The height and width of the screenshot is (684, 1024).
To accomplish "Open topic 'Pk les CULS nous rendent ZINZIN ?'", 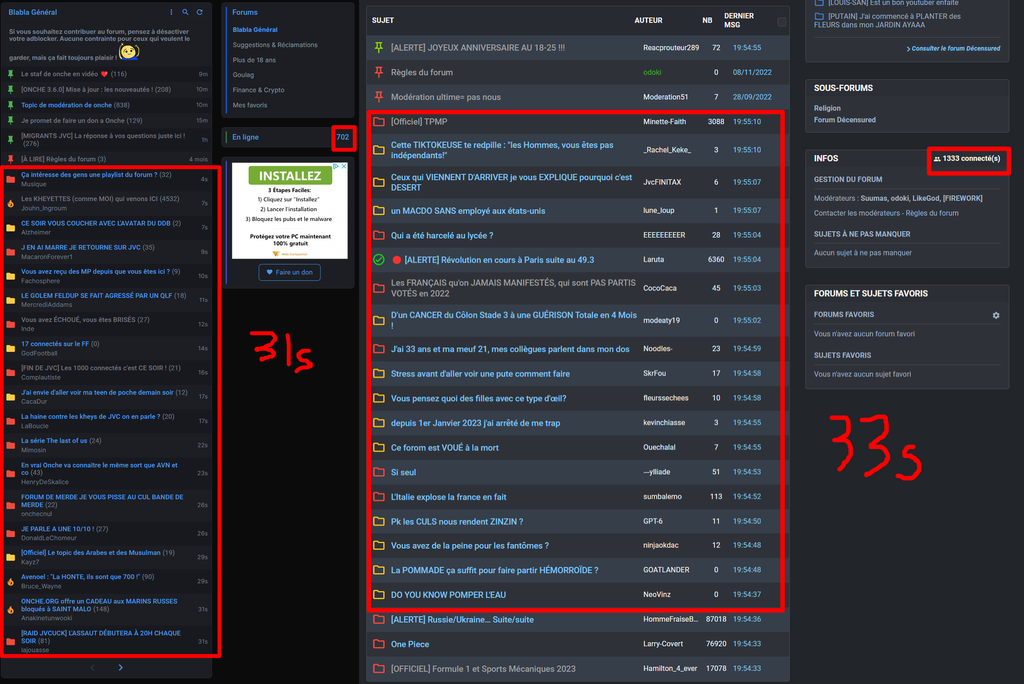I will (x=456, y=521).
